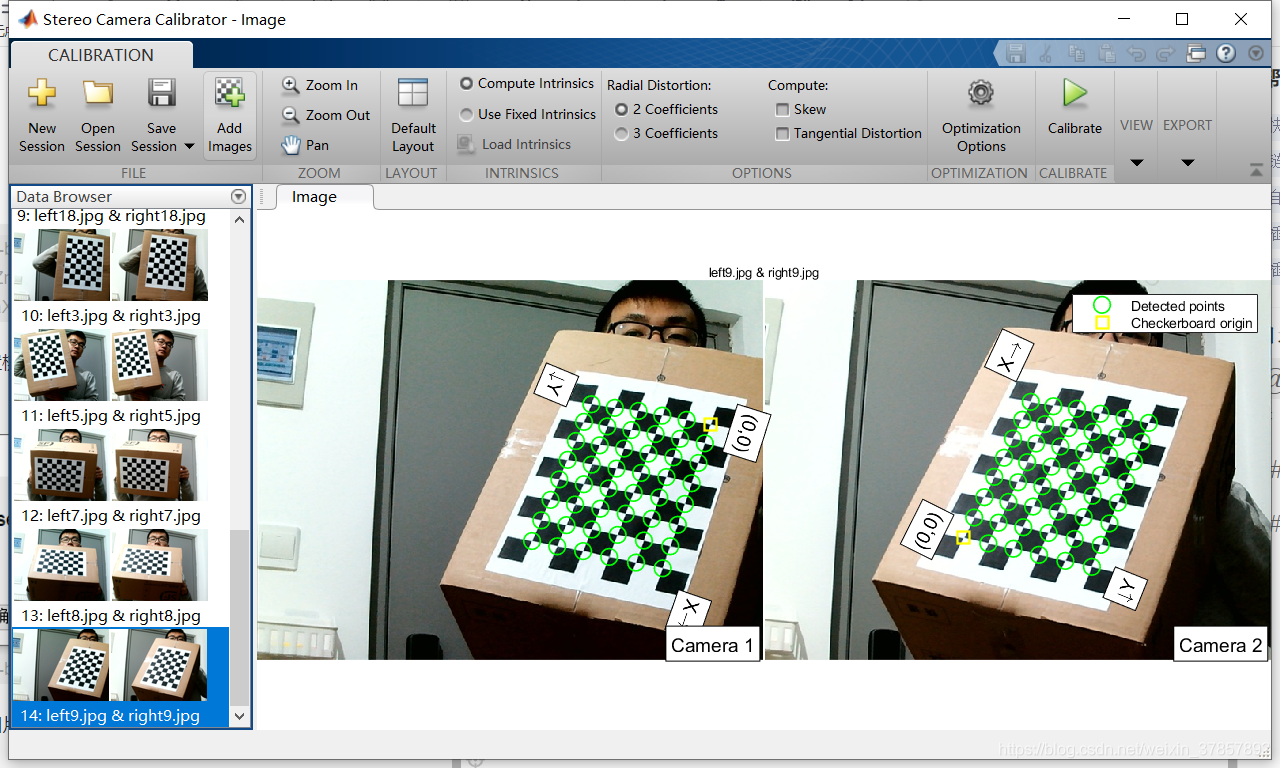Screen dimensions: 1280x768
Task: Click the label 13: left8.jpg & right8.jpg
Action: 111,615
